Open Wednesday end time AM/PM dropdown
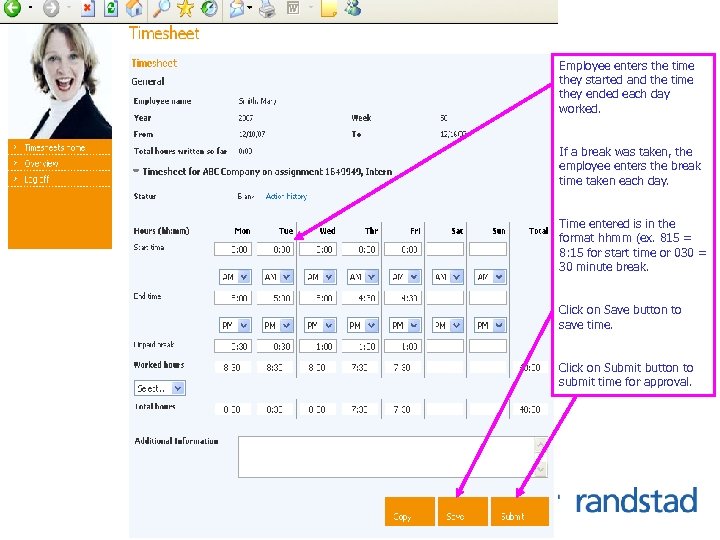 [x=320, y=325]
